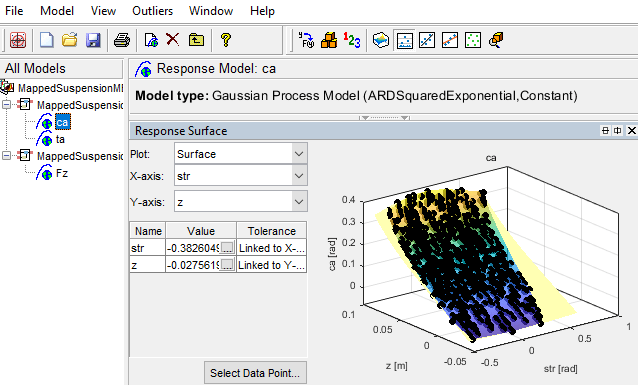Open the Window menu
The image size is (638, 385).
pyautogui.click(x=211, y=11)
